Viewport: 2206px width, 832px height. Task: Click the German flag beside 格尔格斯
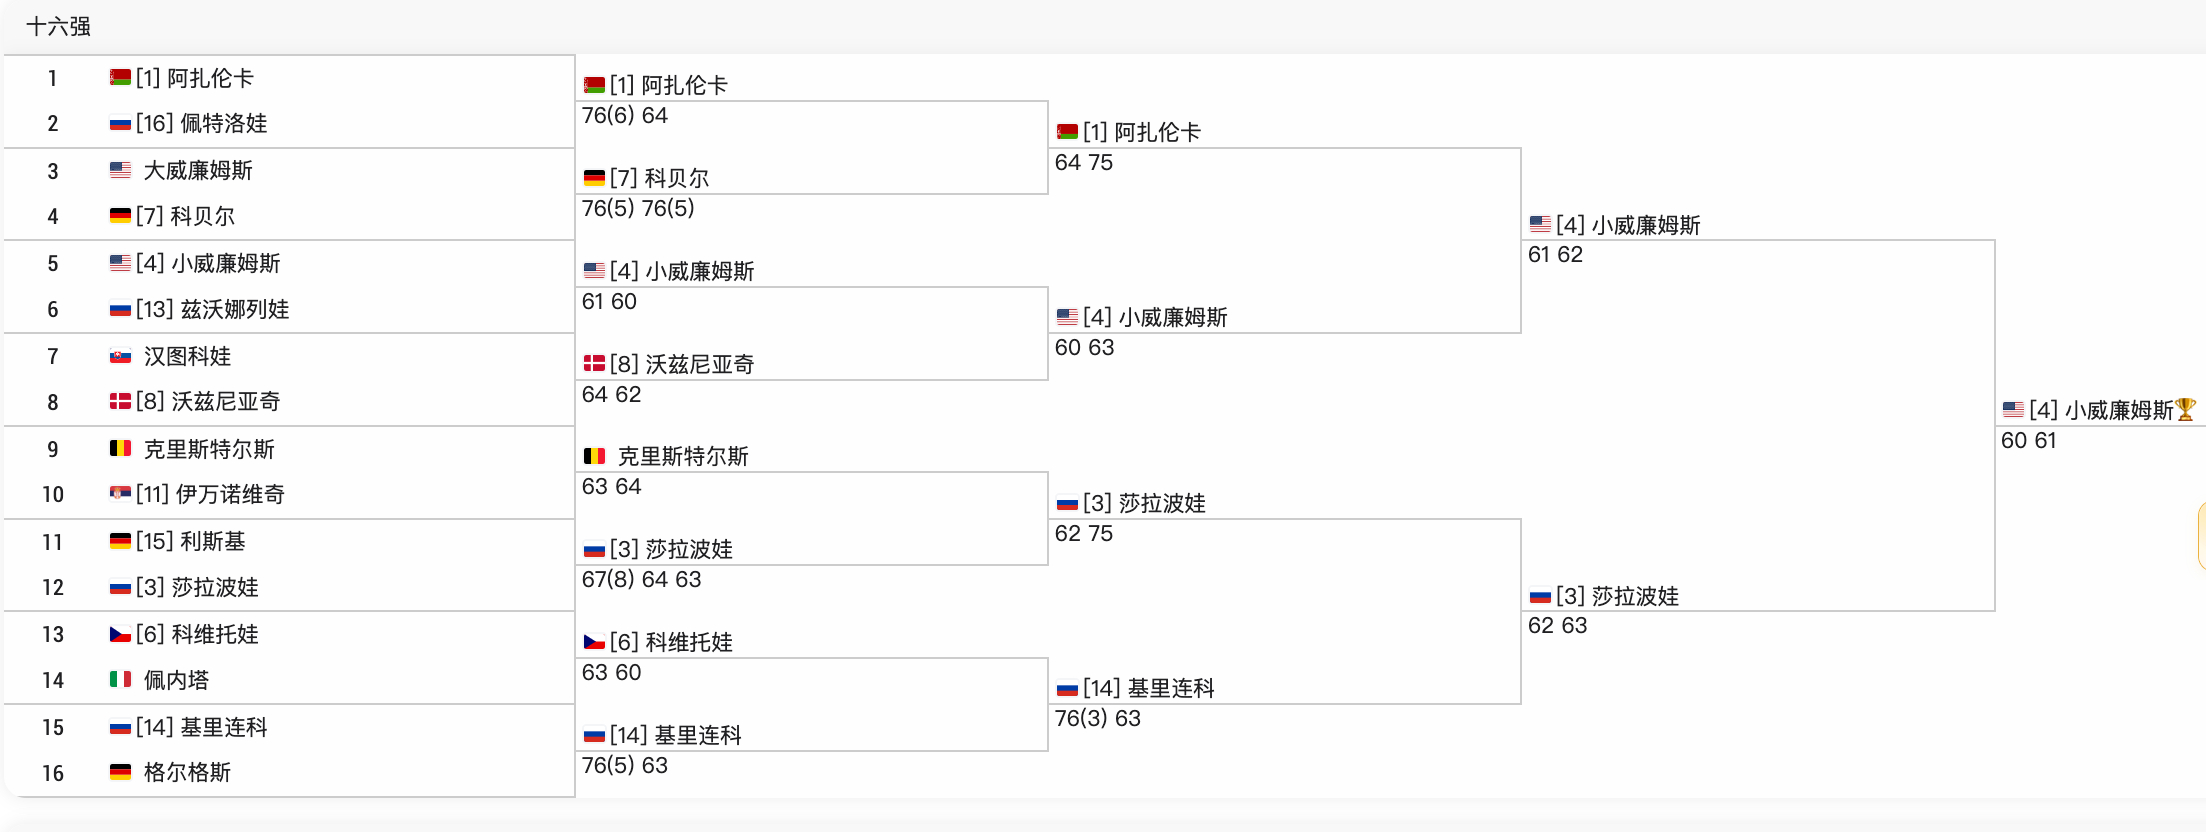pos(120,772)
